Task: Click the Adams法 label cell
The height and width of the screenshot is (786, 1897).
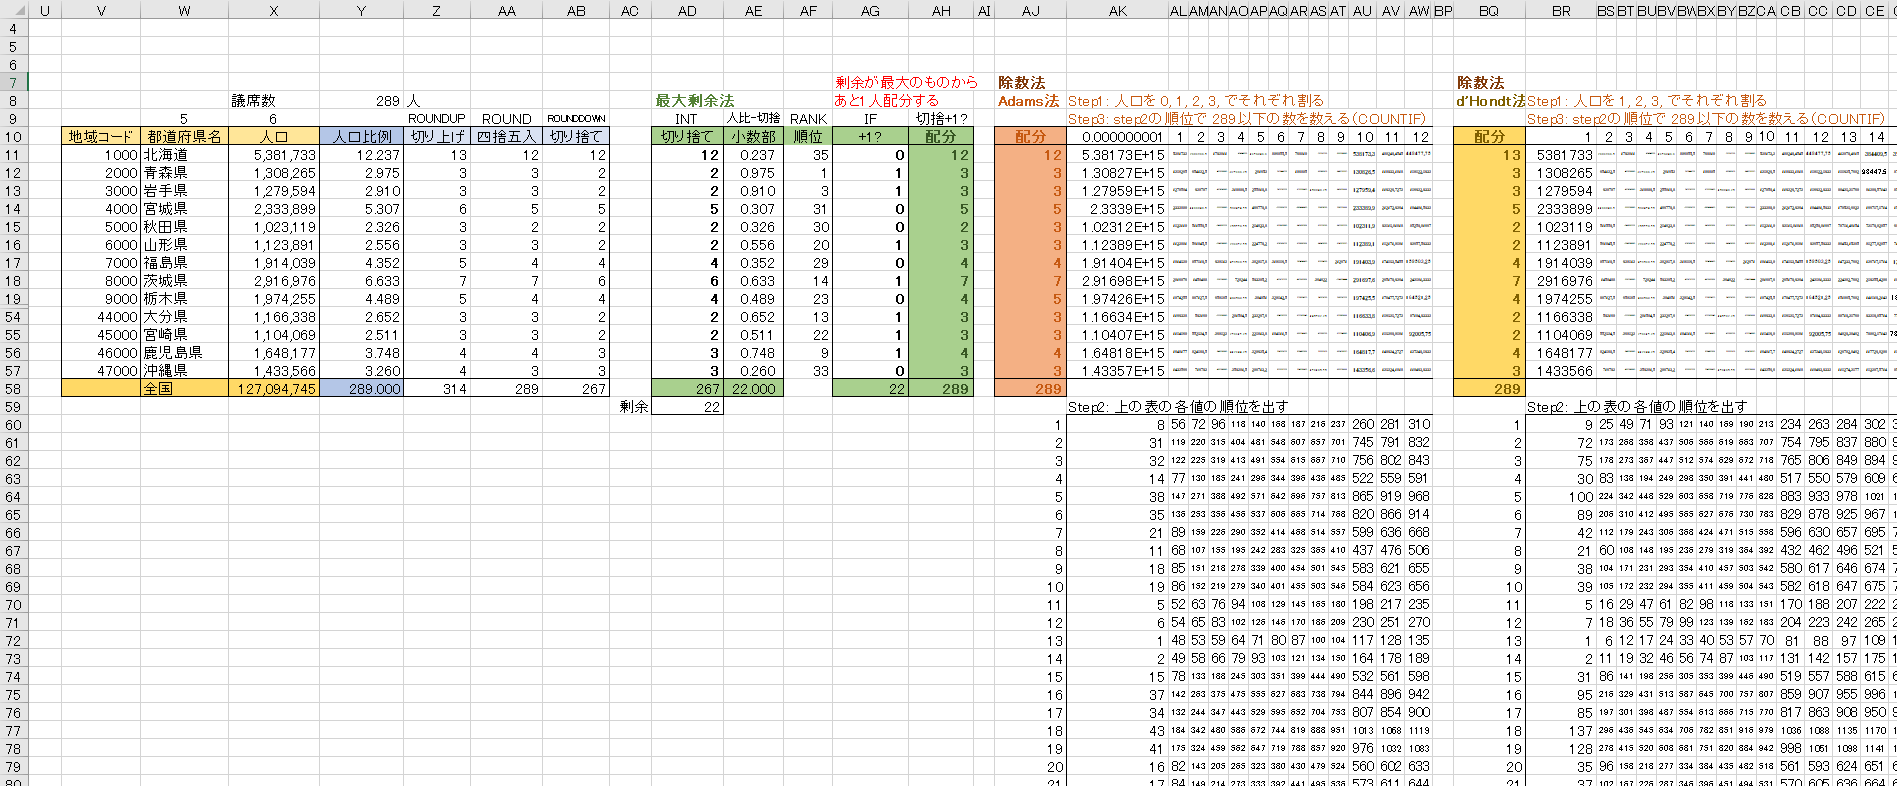Action: (1030, 101)
